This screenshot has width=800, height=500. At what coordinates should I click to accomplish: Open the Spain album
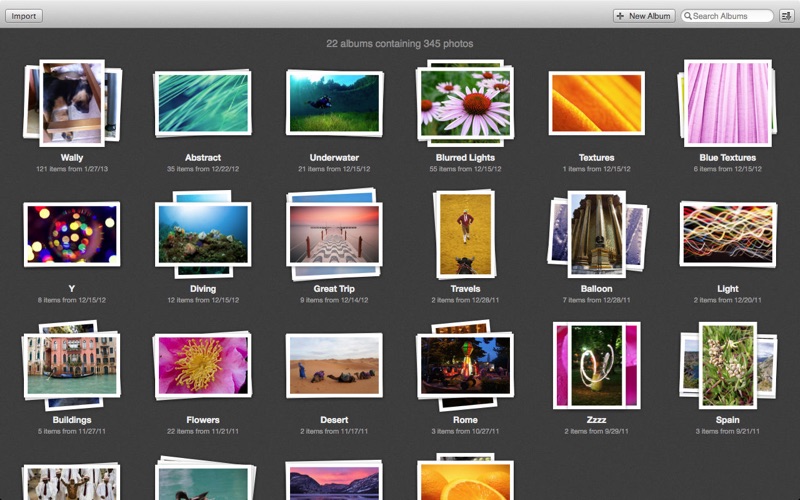(727, 365)
